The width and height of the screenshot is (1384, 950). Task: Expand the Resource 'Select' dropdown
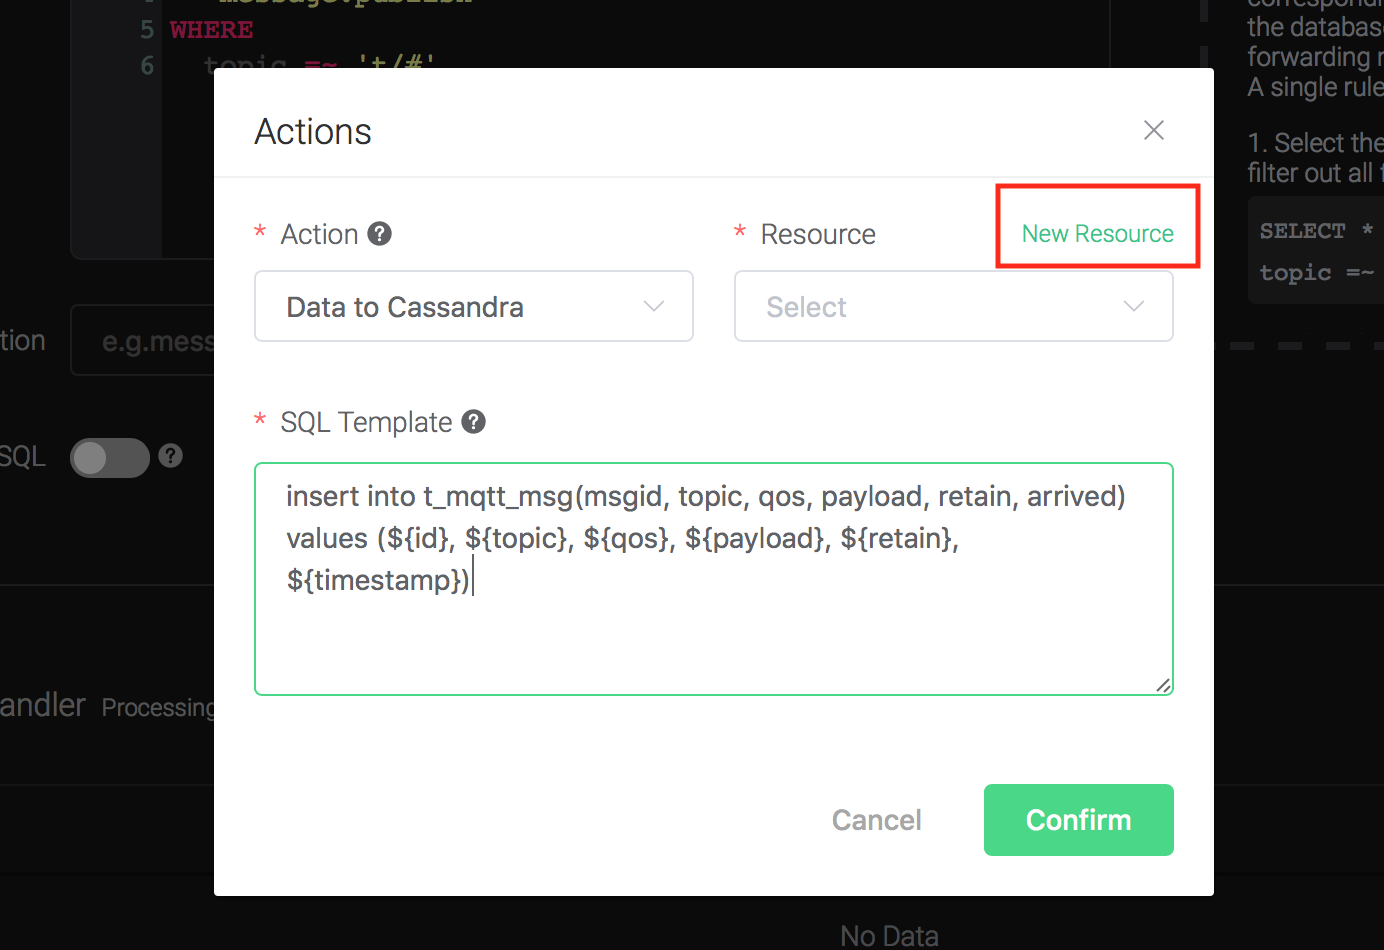click(953, 306)
